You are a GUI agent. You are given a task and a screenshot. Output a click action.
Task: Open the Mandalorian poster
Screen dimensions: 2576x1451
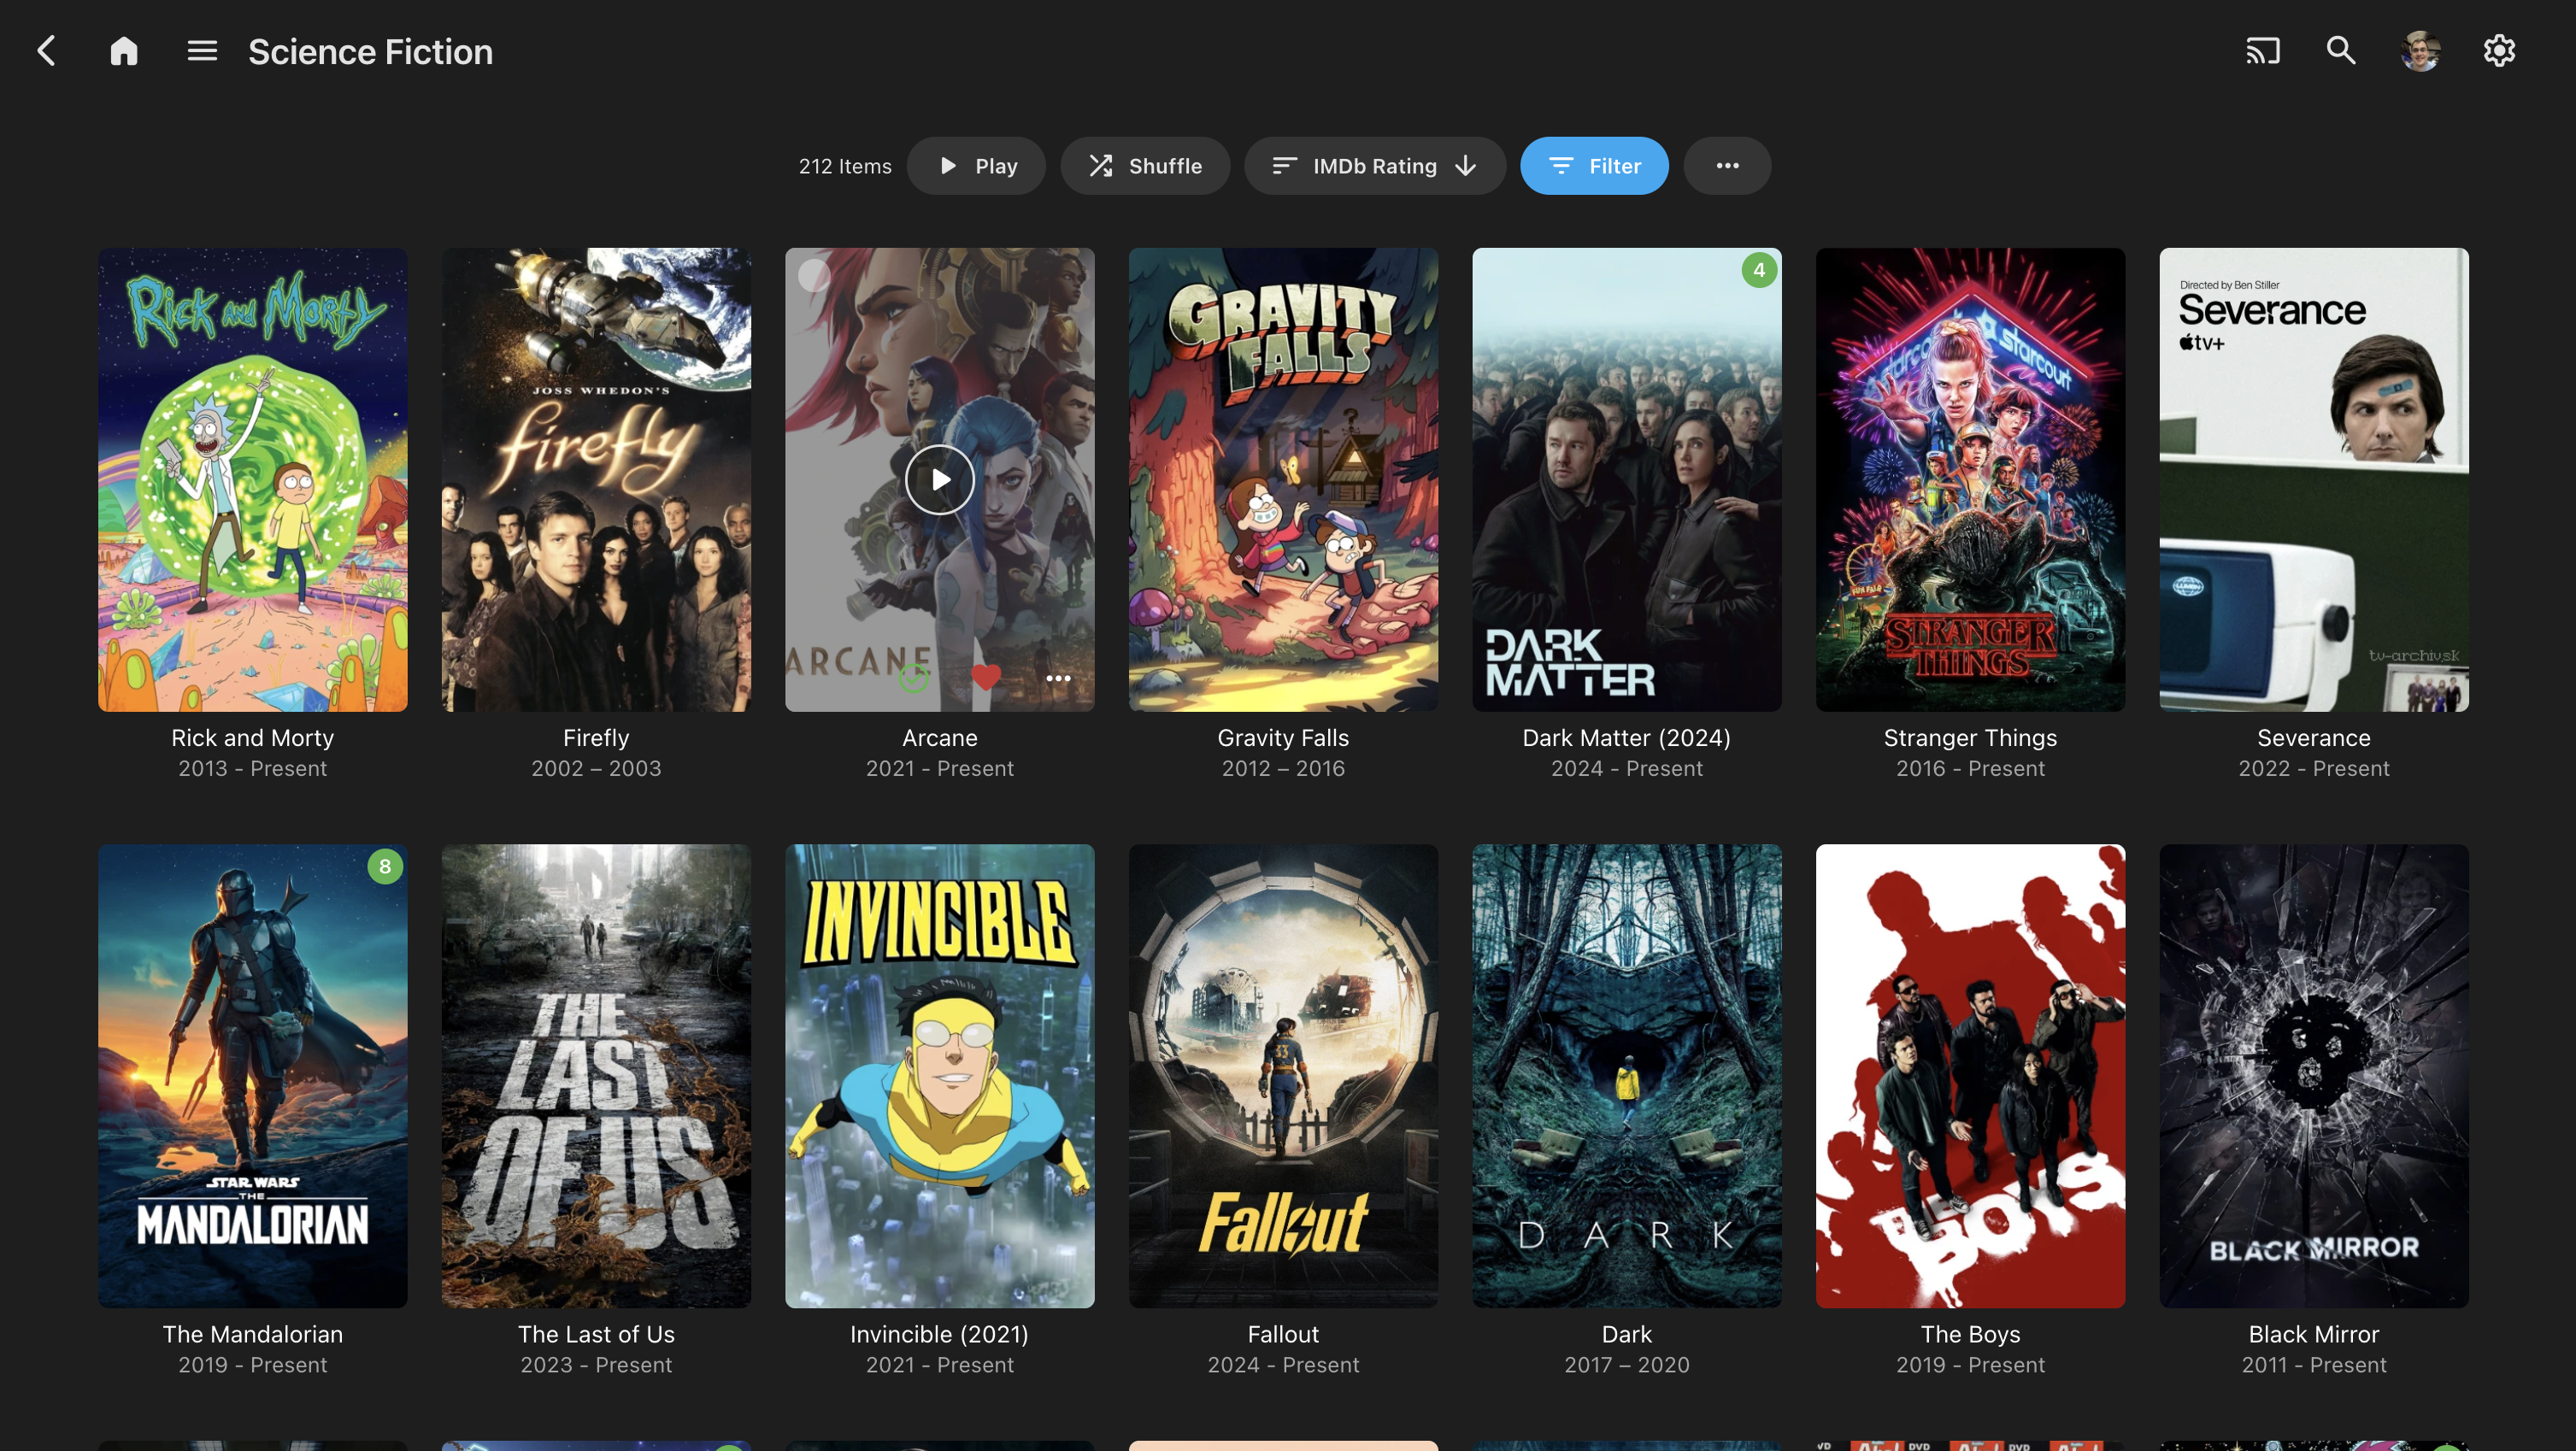click(253, 1076)
